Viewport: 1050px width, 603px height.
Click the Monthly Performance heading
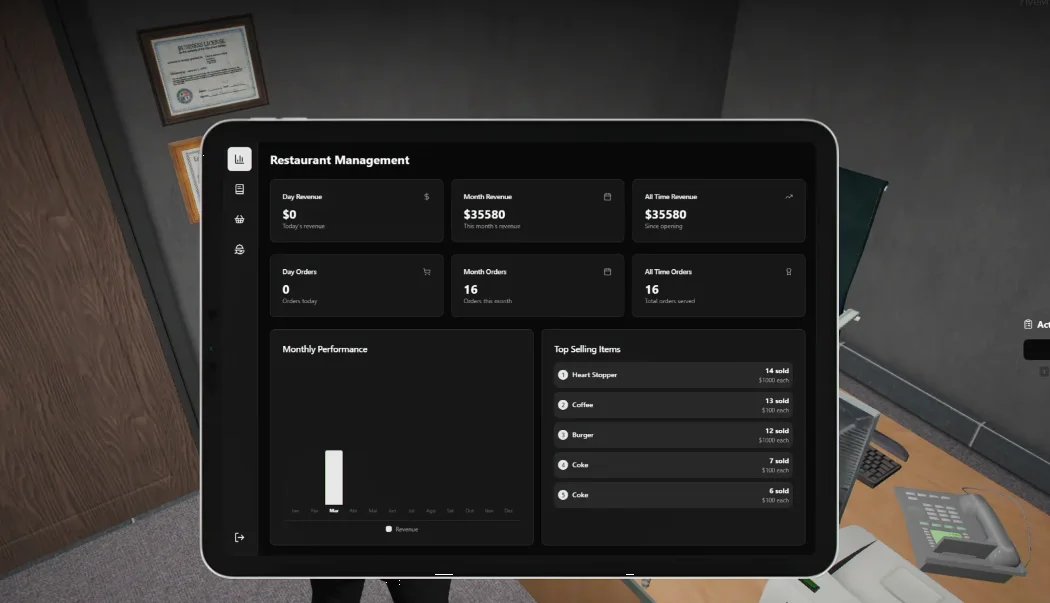tap(325, 349)
